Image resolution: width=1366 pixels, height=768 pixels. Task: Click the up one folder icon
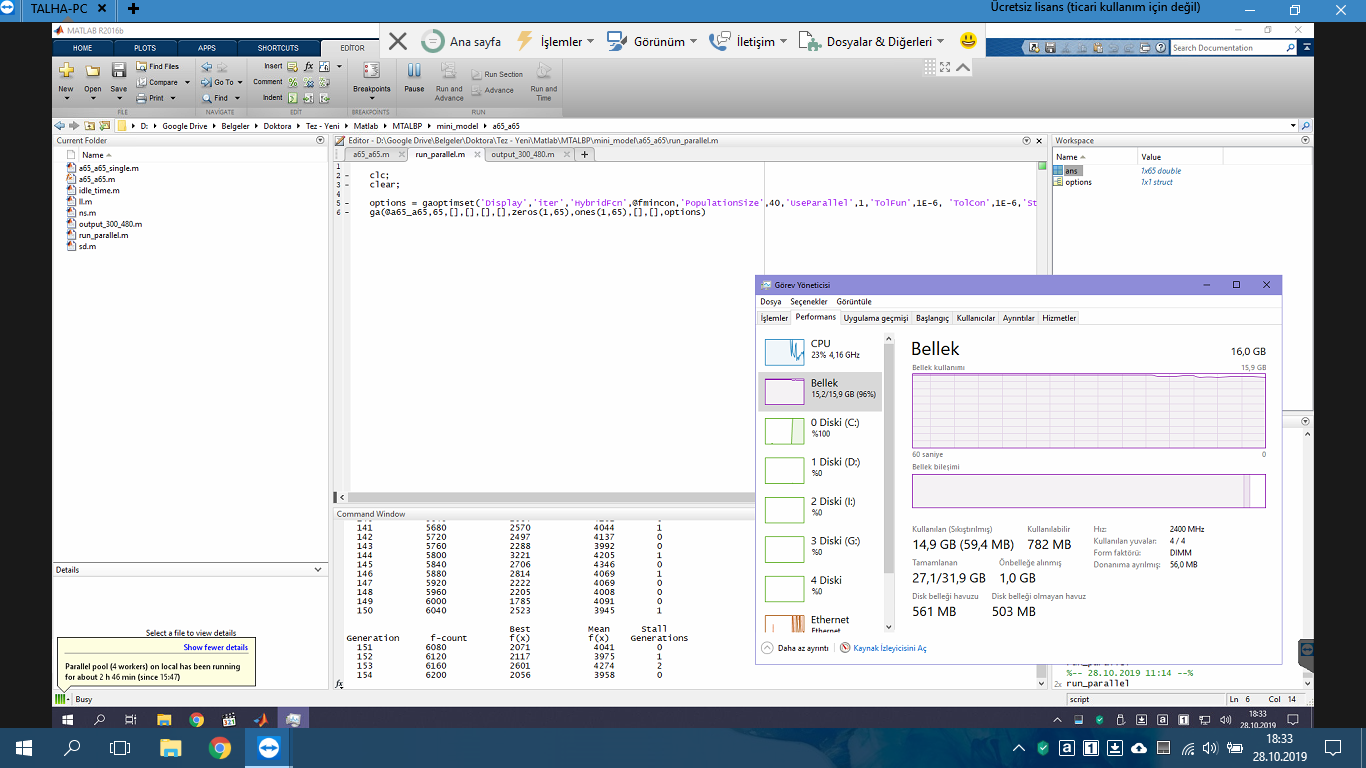(x=90, y=126)
